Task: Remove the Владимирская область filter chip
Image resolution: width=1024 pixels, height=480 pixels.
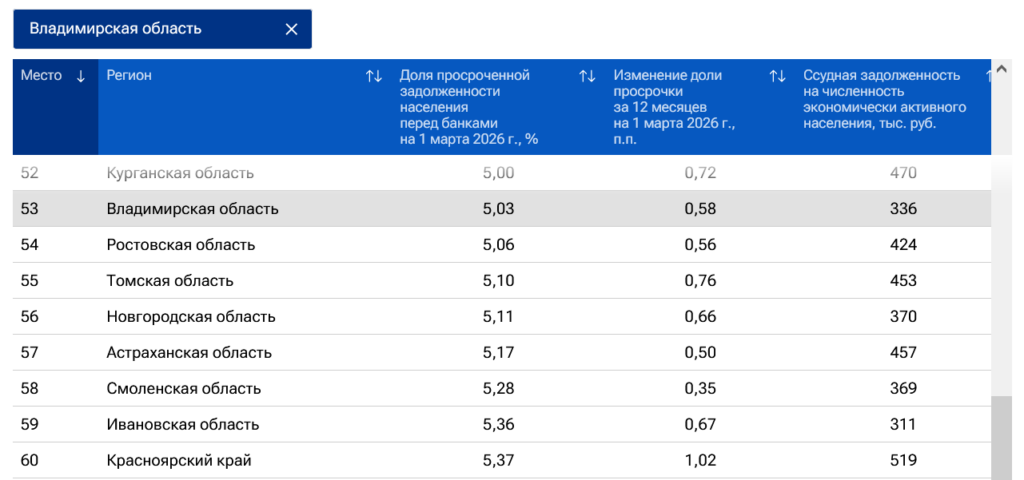Action: coord(291,29)
